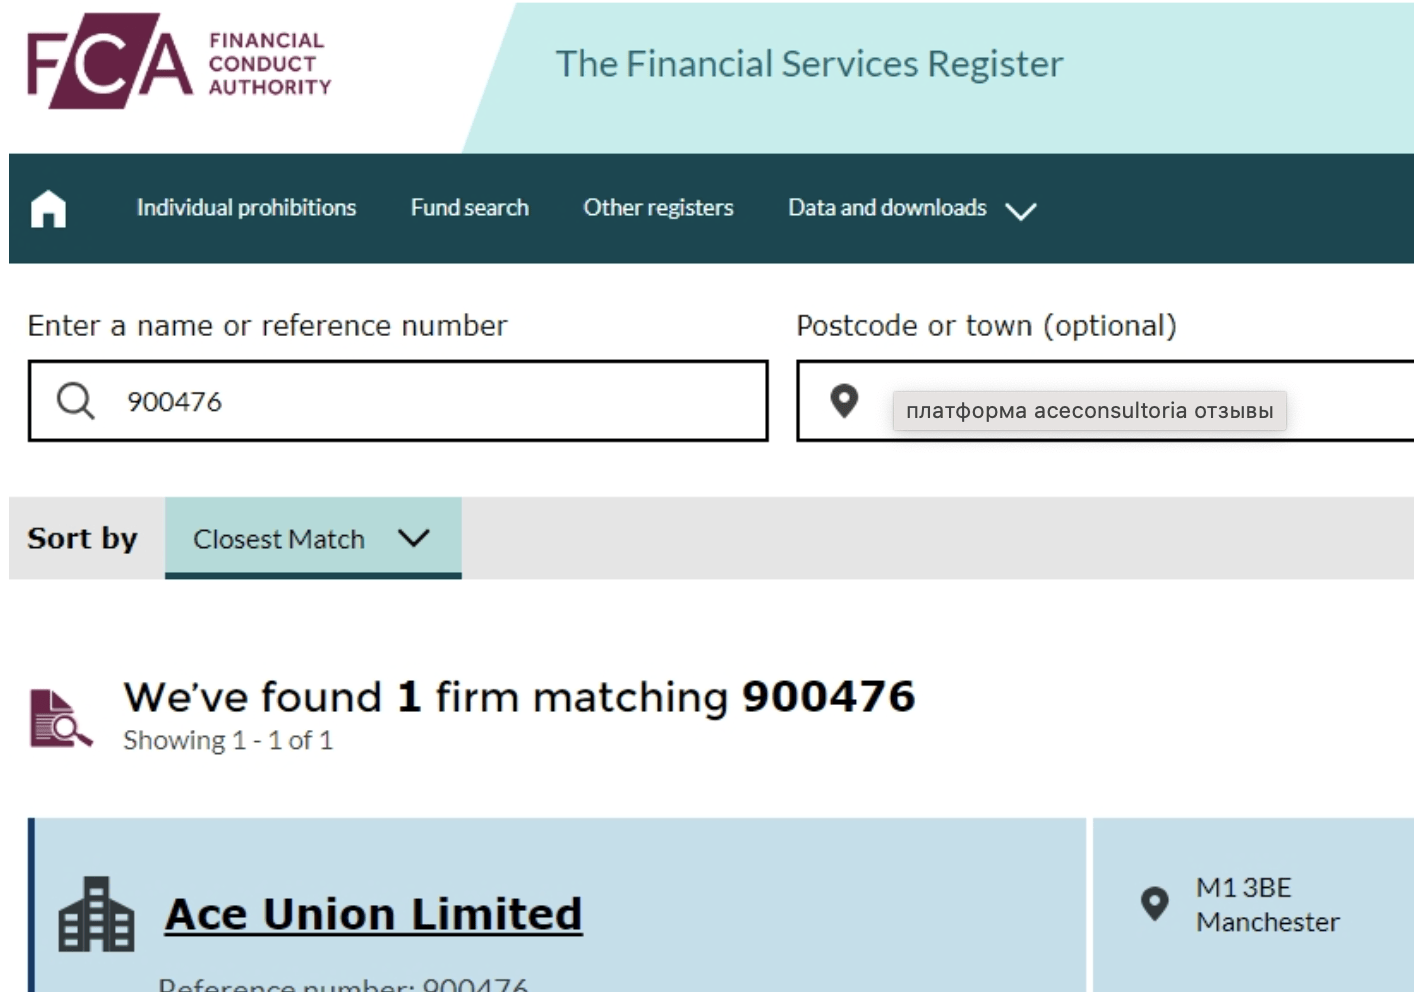
Task: Click the Sort by dropdown arrow
Action: tap(413, 538)
